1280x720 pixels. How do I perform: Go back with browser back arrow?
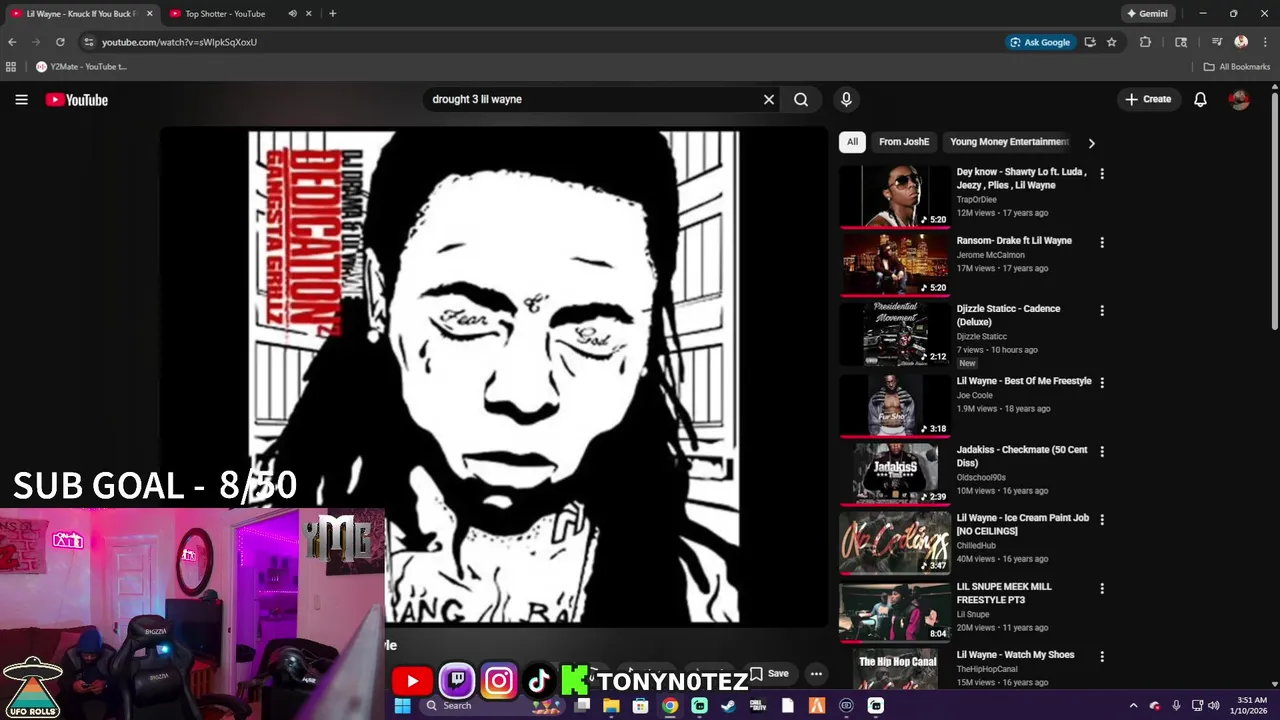click(12, 42)
